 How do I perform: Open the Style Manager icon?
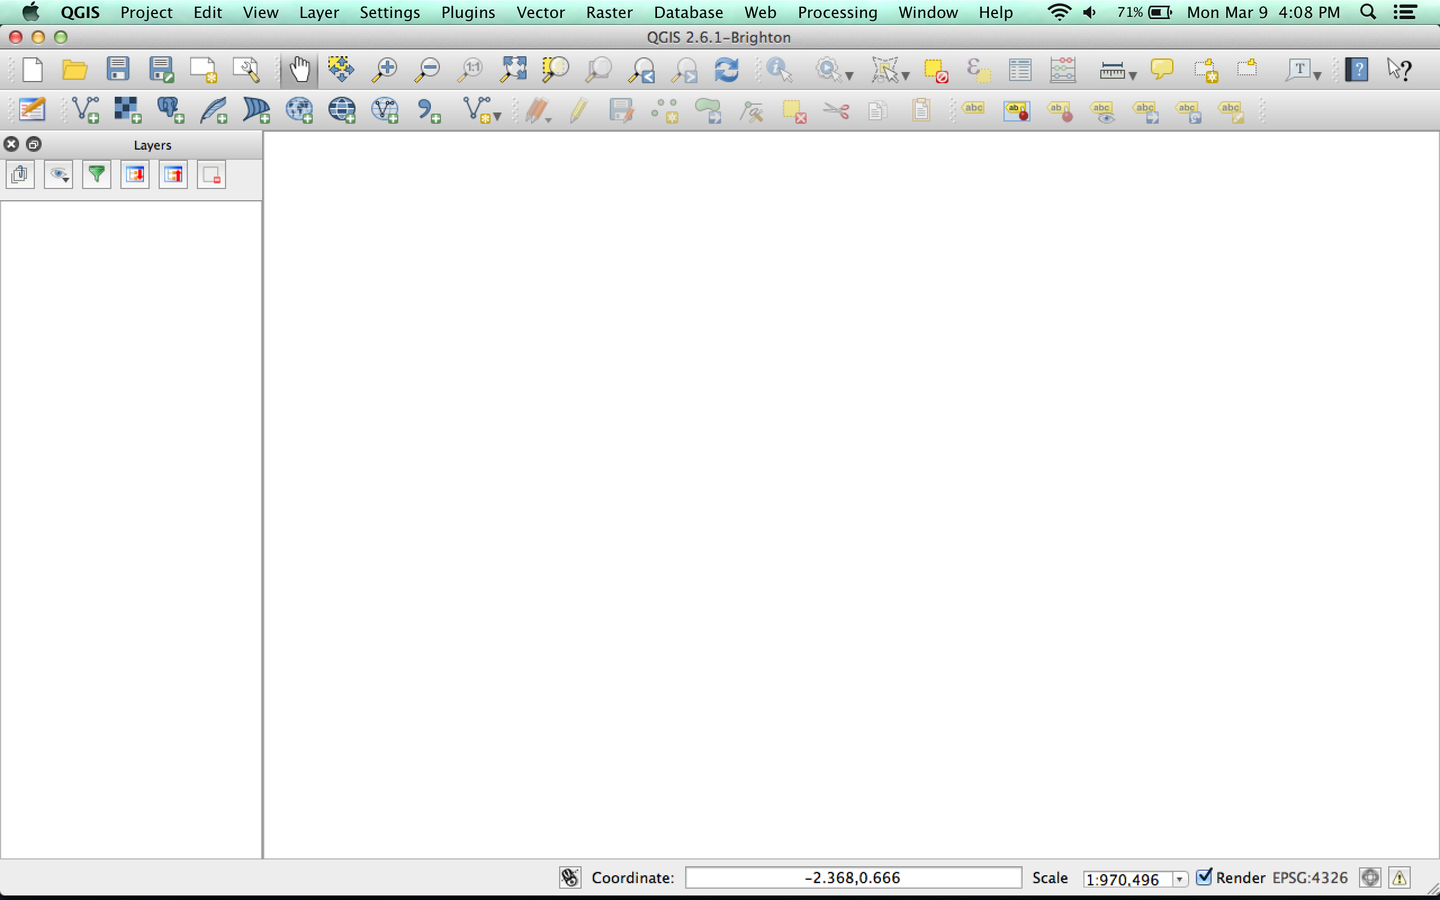point(32,109)
